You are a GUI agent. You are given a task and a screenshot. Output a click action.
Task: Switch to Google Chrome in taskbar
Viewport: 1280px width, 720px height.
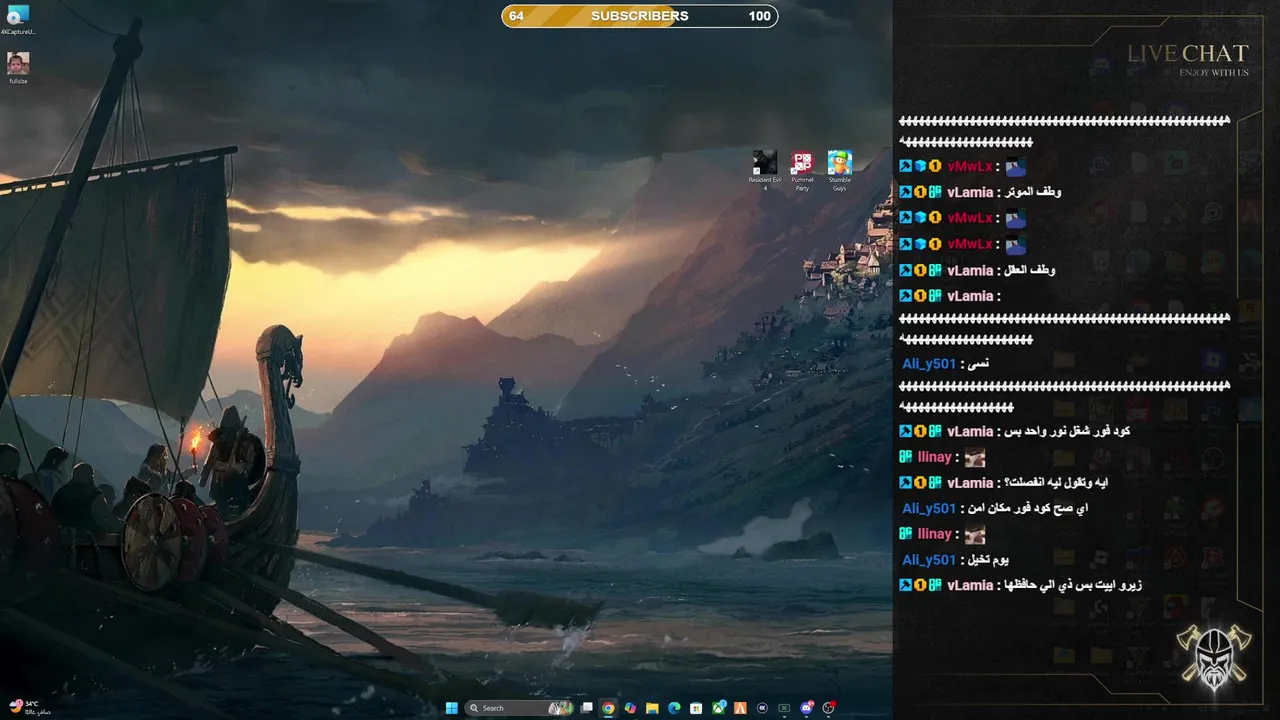(608, 708)
